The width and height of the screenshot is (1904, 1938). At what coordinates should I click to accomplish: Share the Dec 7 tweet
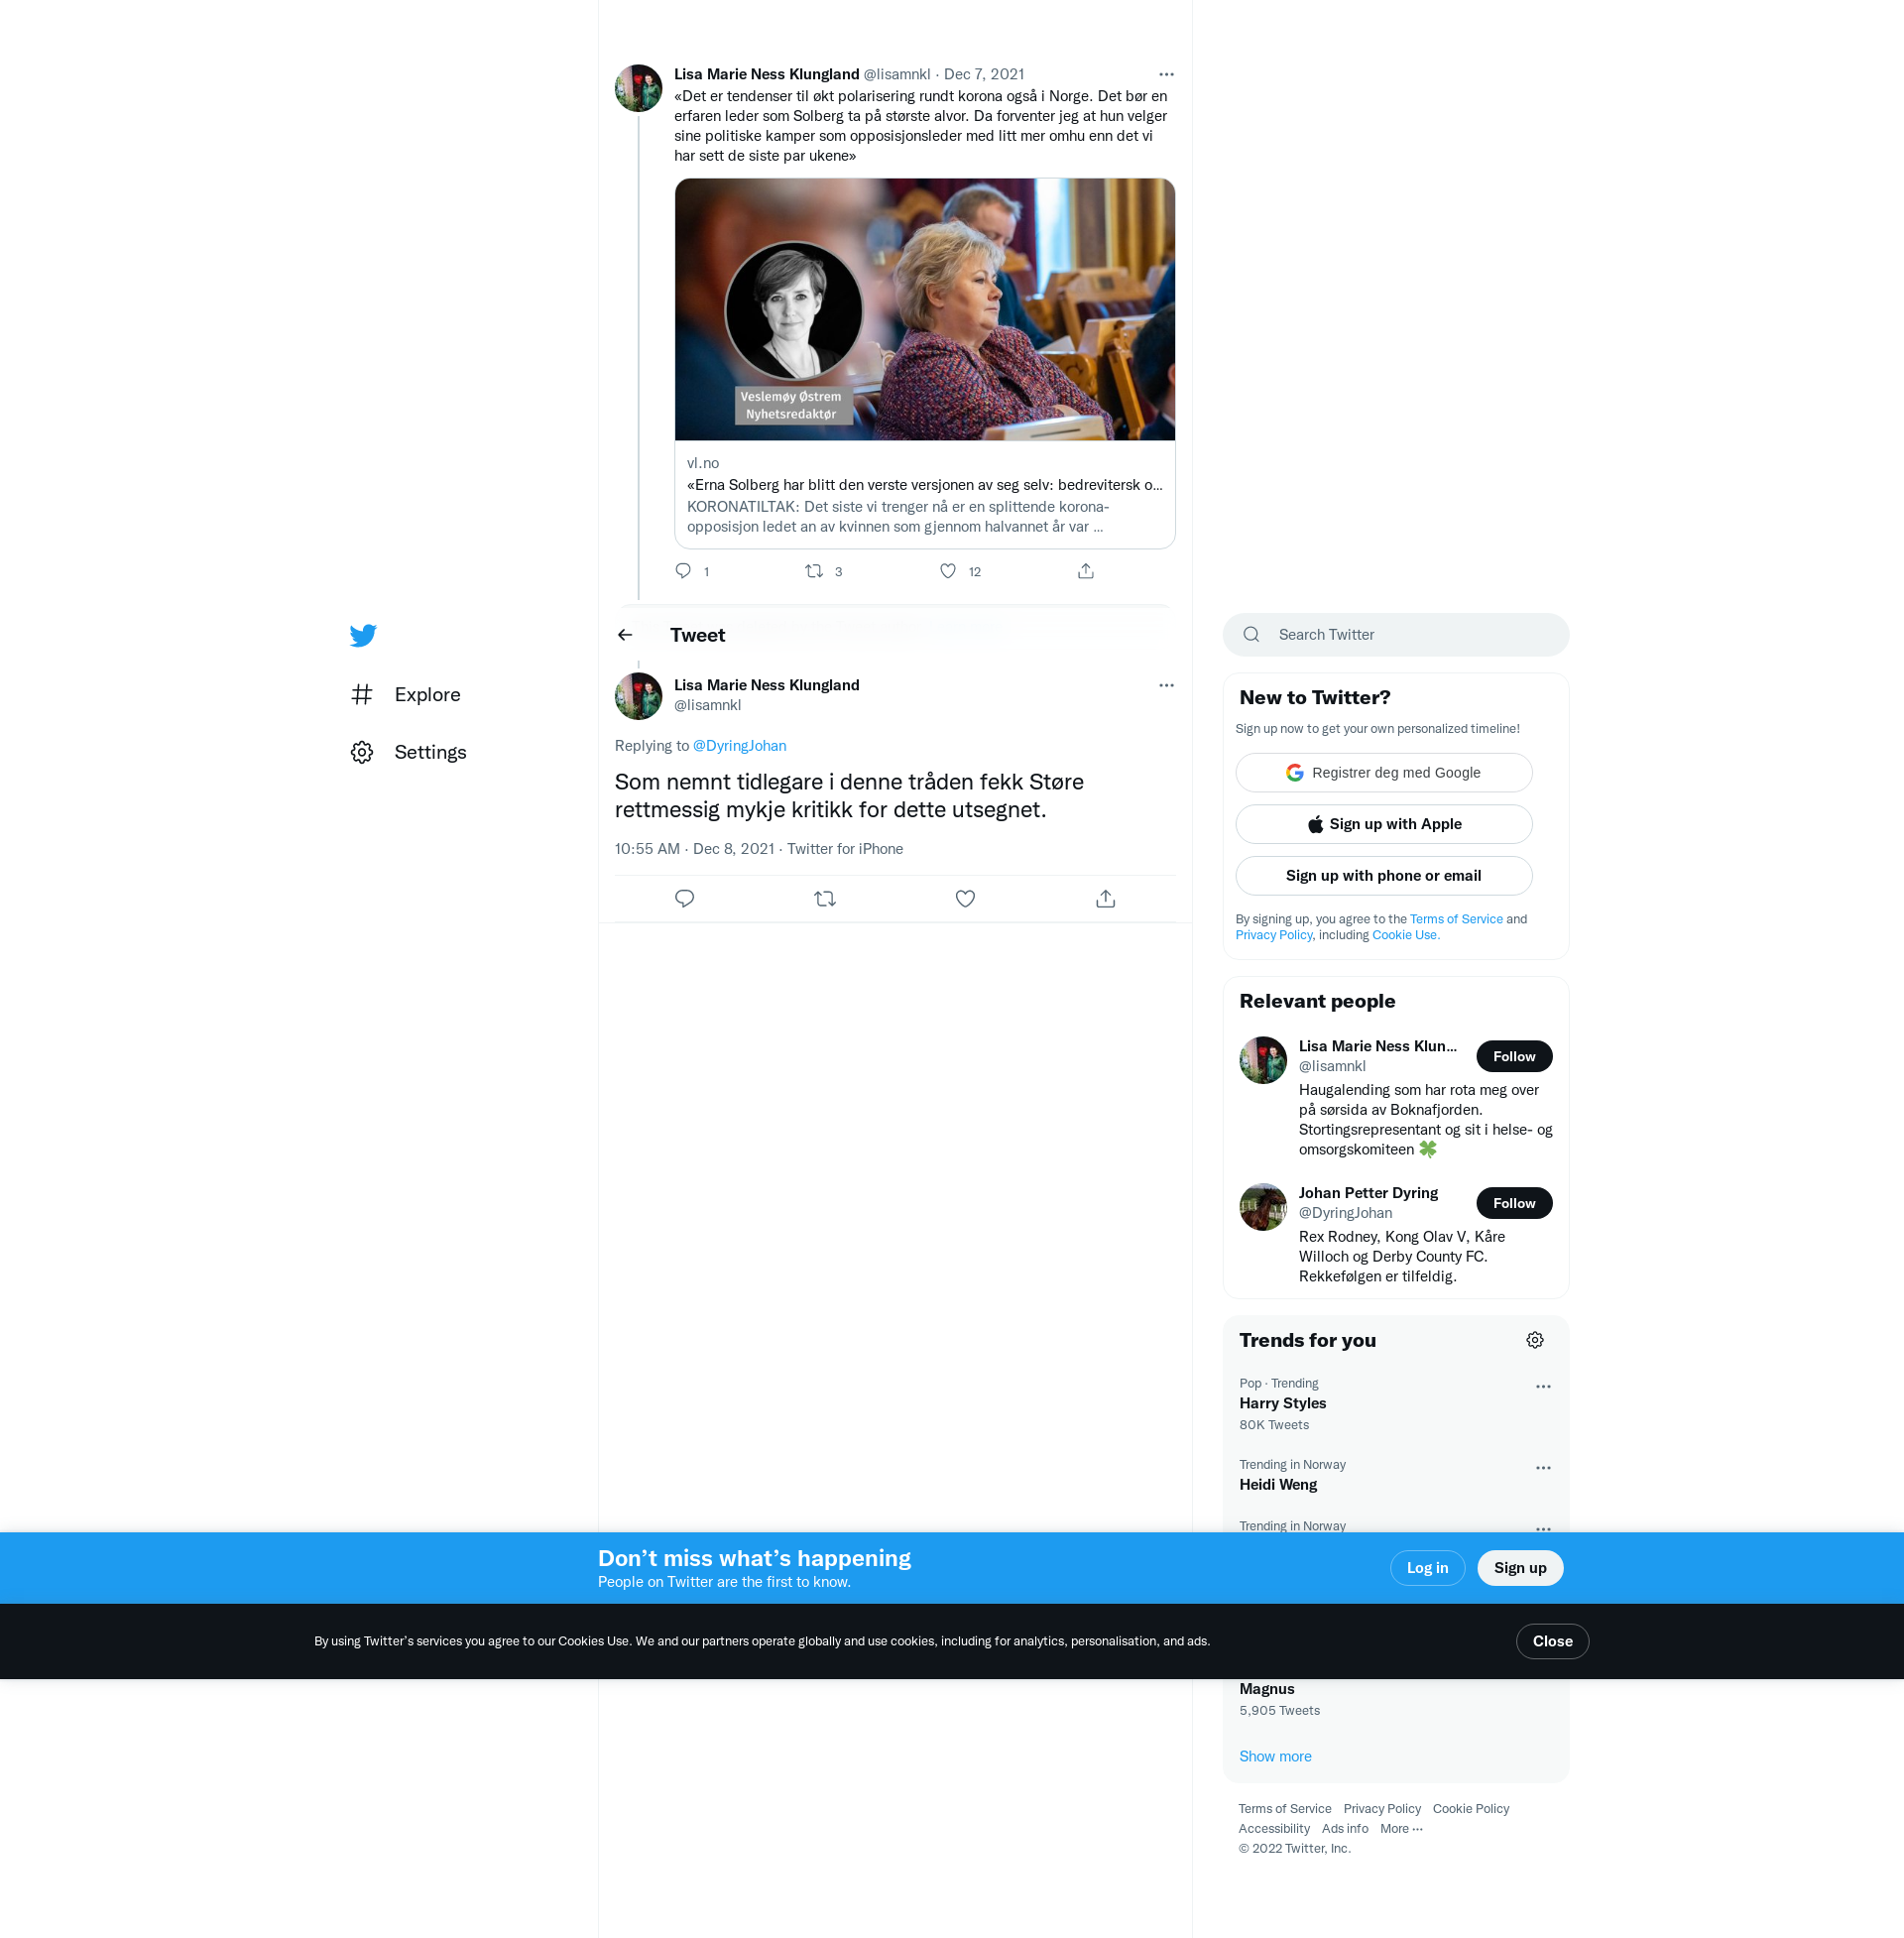pyautogui.click(x=1086, y=571)
